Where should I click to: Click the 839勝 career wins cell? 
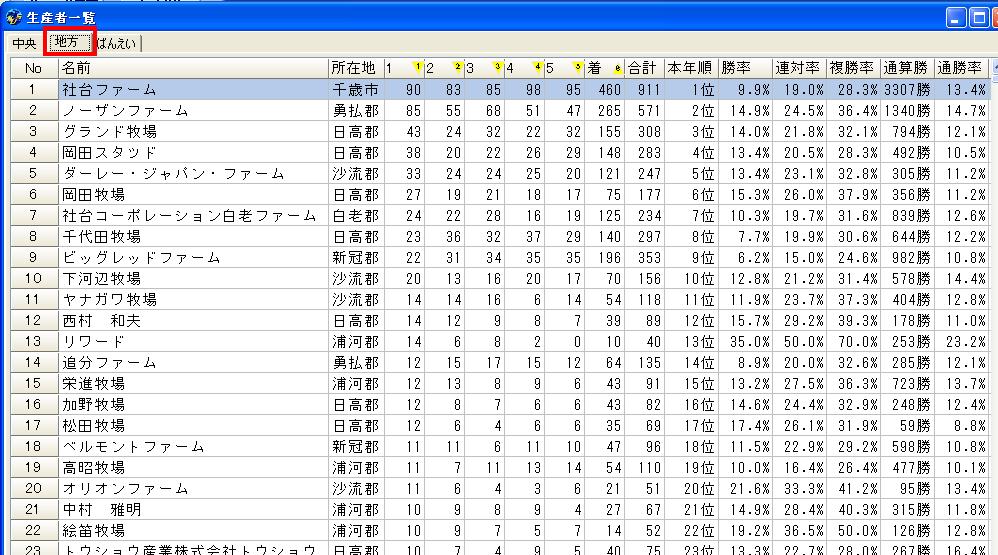(x=907, y=216)
